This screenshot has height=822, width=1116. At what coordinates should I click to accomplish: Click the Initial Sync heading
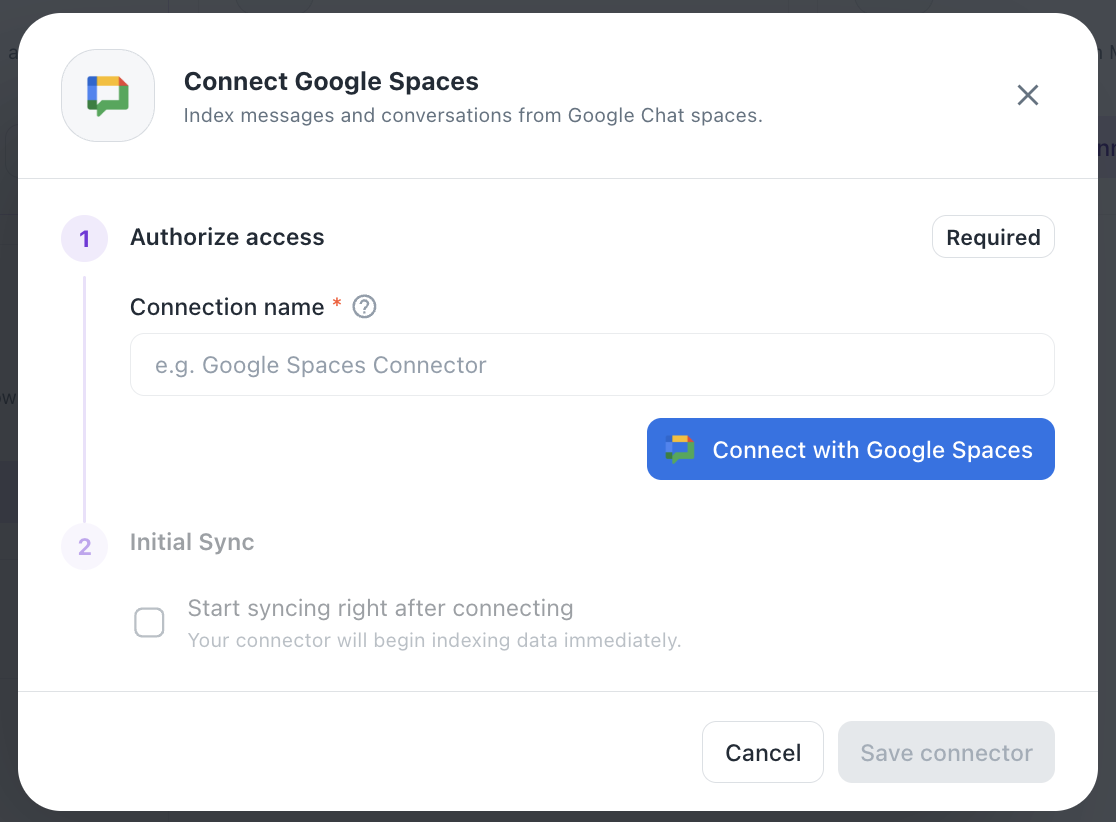point(192,542)
